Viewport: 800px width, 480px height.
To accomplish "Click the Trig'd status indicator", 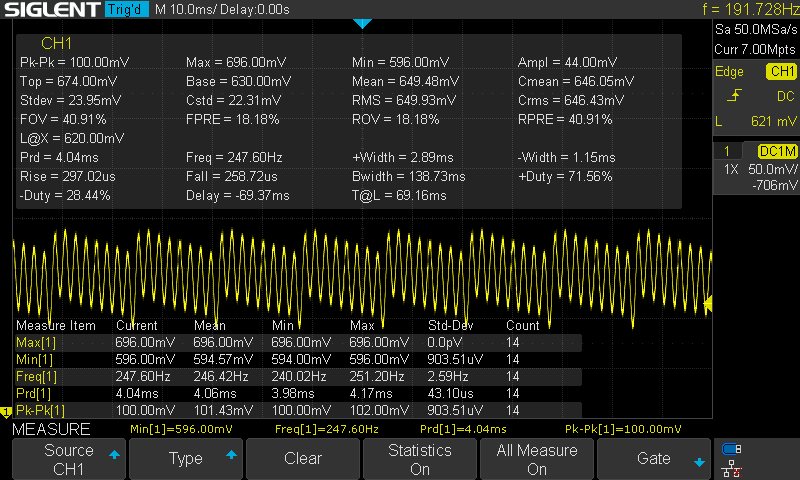I will pos(127,9).
